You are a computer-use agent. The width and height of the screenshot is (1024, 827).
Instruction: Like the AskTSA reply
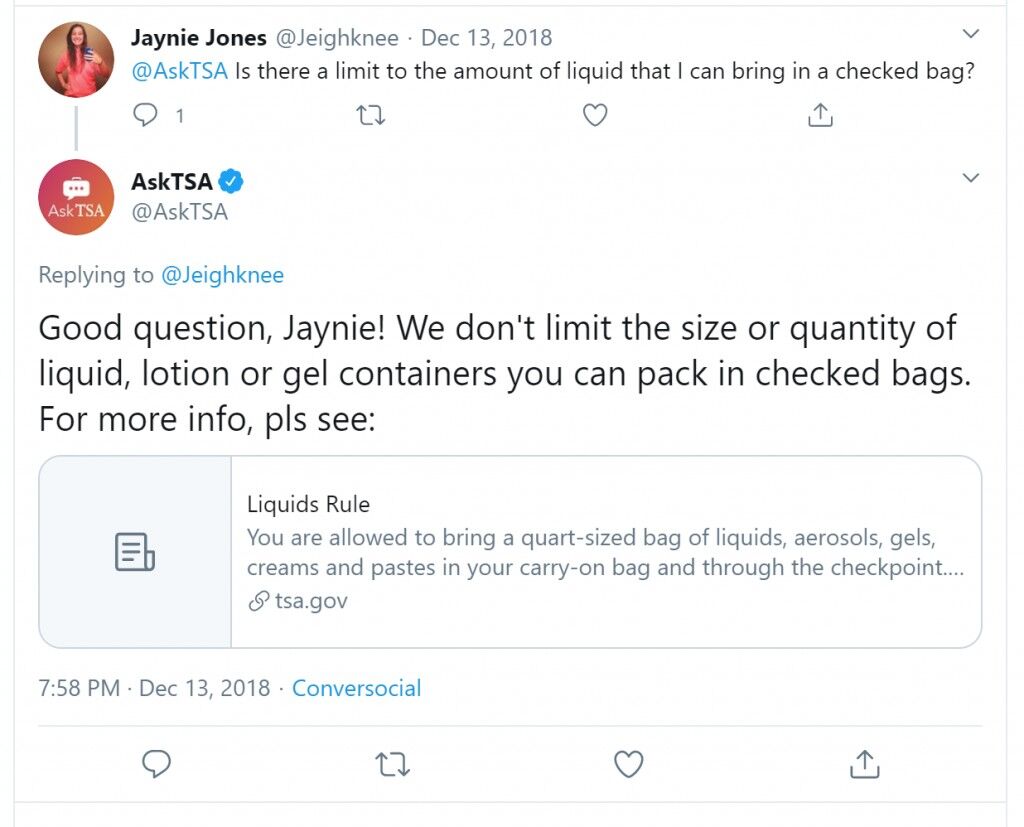629,764
